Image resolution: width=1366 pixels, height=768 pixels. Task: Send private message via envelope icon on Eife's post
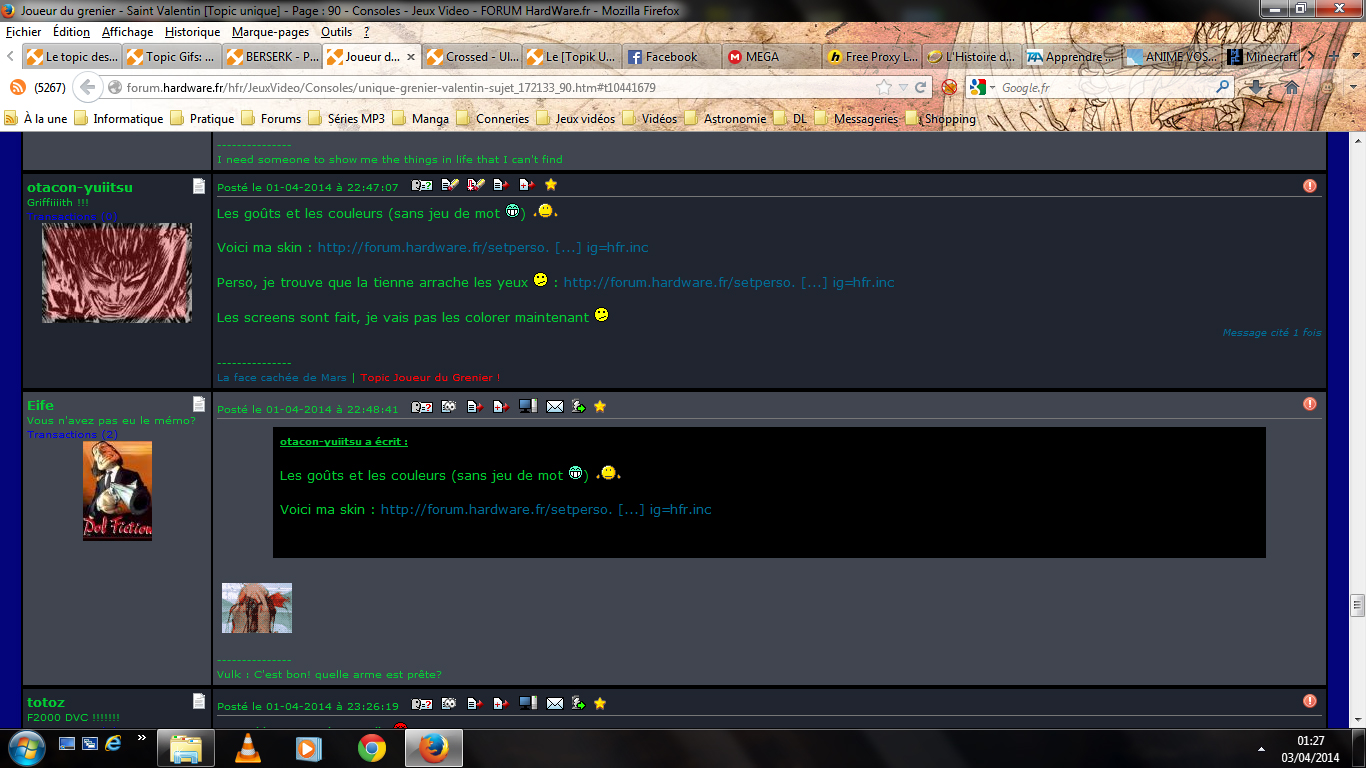(554, 407)
